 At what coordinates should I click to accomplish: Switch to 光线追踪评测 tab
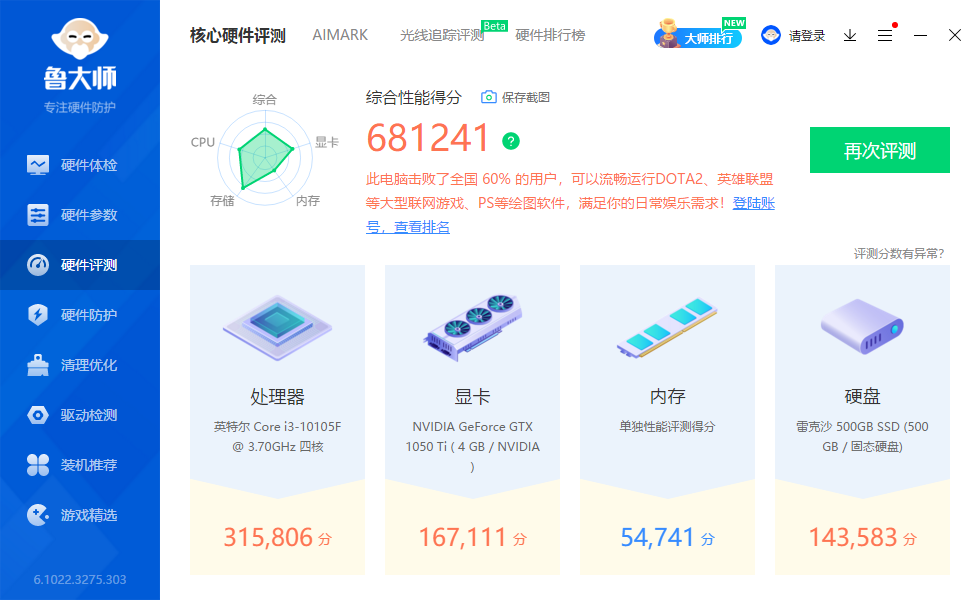(x=442, y=36)
